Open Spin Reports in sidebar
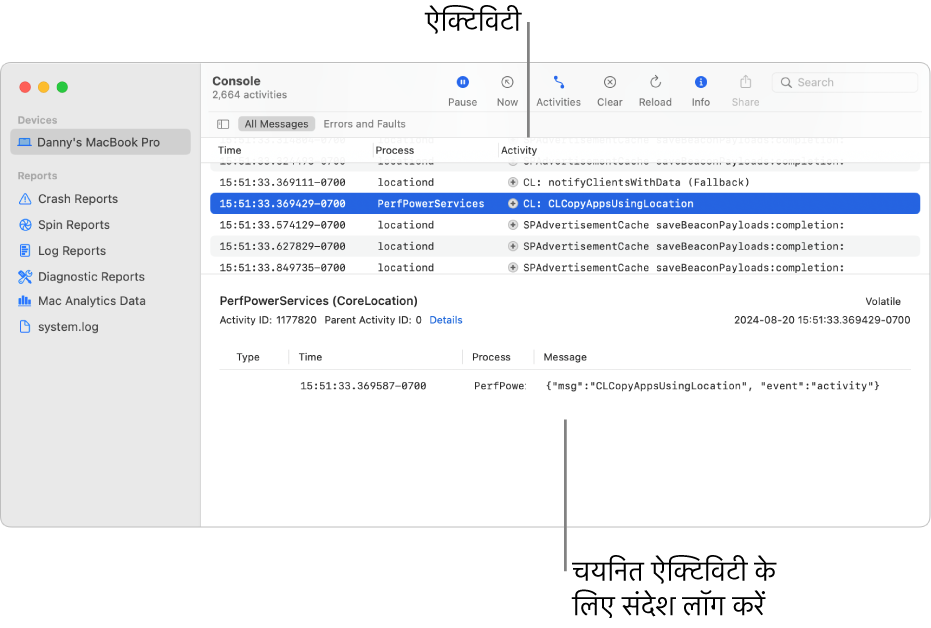The image size is (931, 628). tap(74, 225)
